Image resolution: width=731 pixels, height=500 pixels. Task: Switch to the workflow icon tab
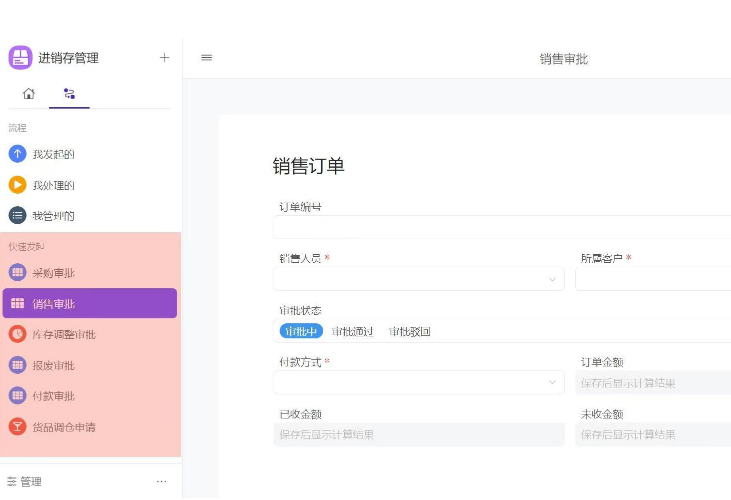click(69, 94)
